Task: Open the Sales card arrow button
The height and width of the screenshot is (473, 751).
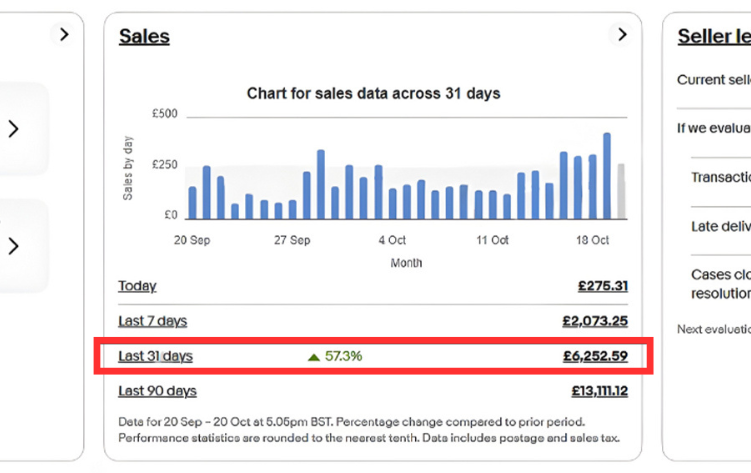Action: (x=622, y=35)
